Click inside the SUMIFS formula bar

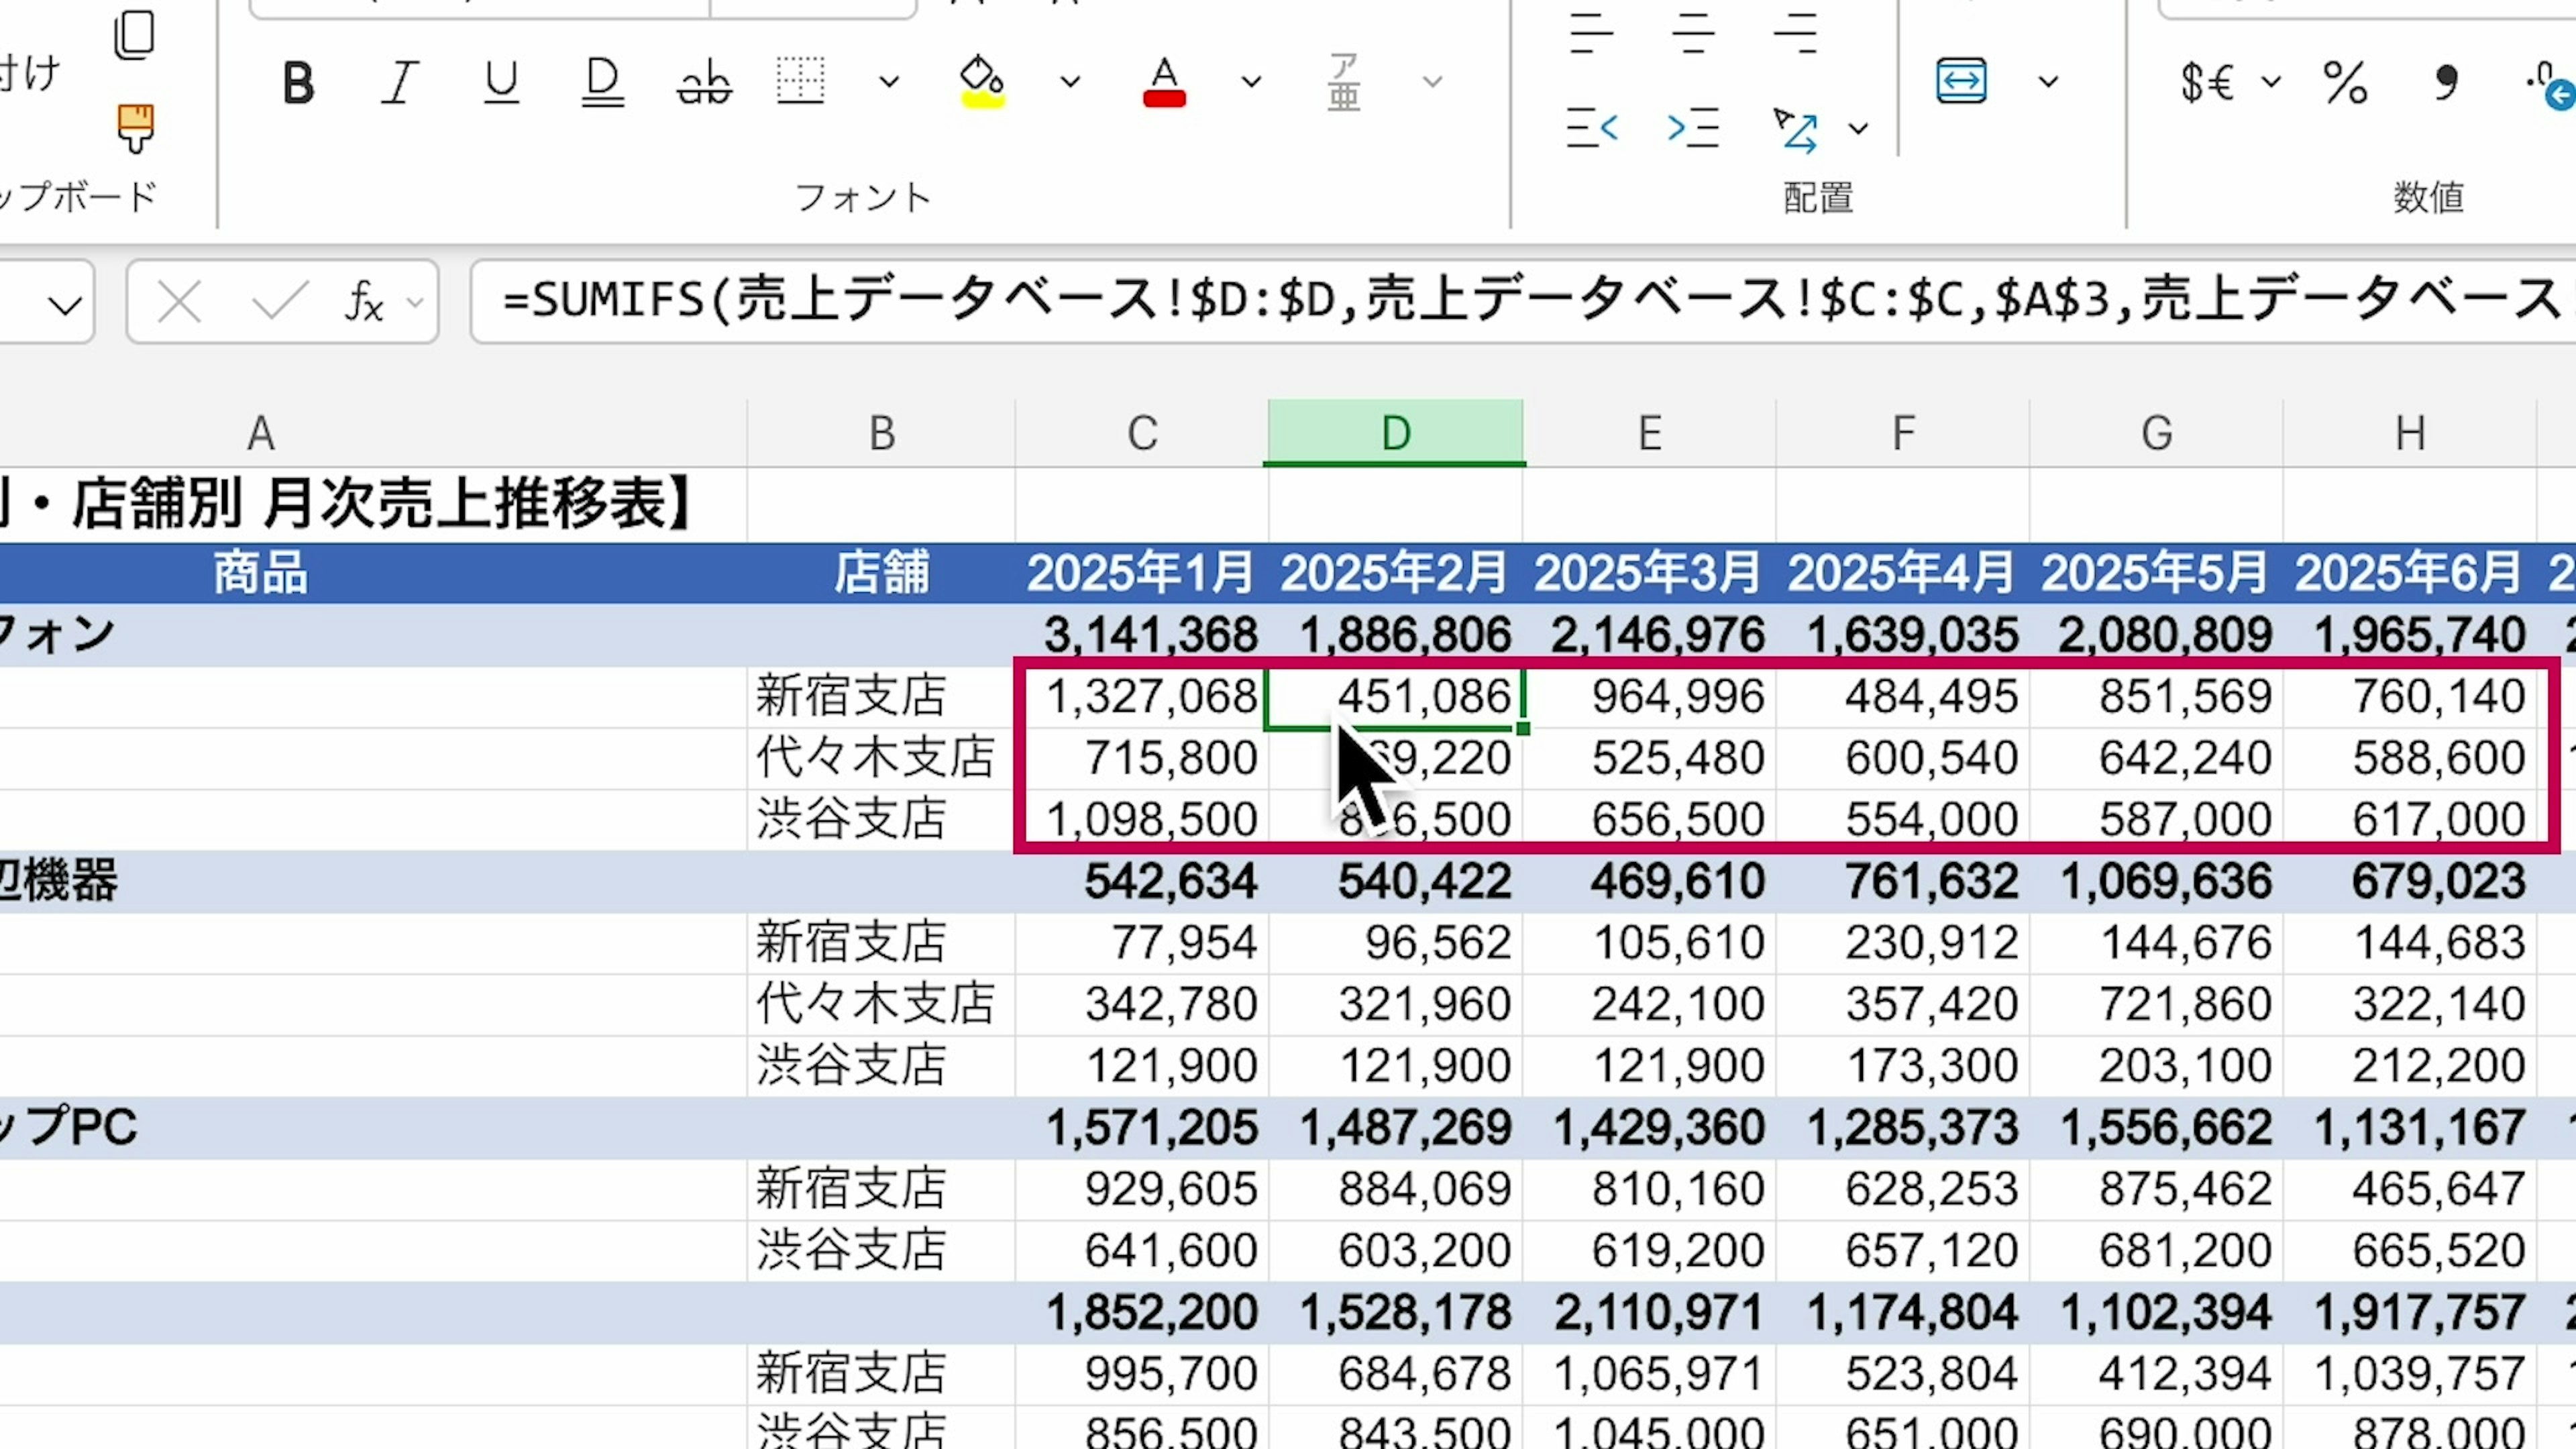point(1500,300)
